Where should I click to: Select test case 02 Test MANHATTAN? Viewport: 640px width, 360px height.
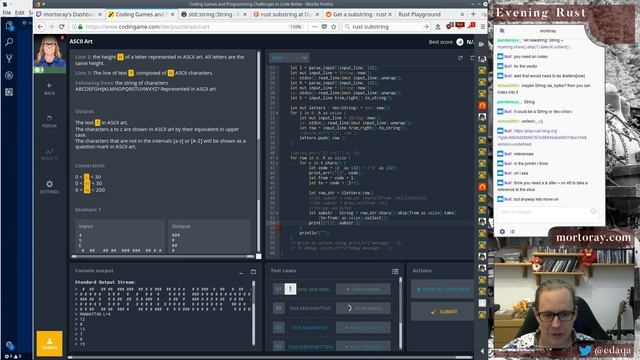click(303, 308)
